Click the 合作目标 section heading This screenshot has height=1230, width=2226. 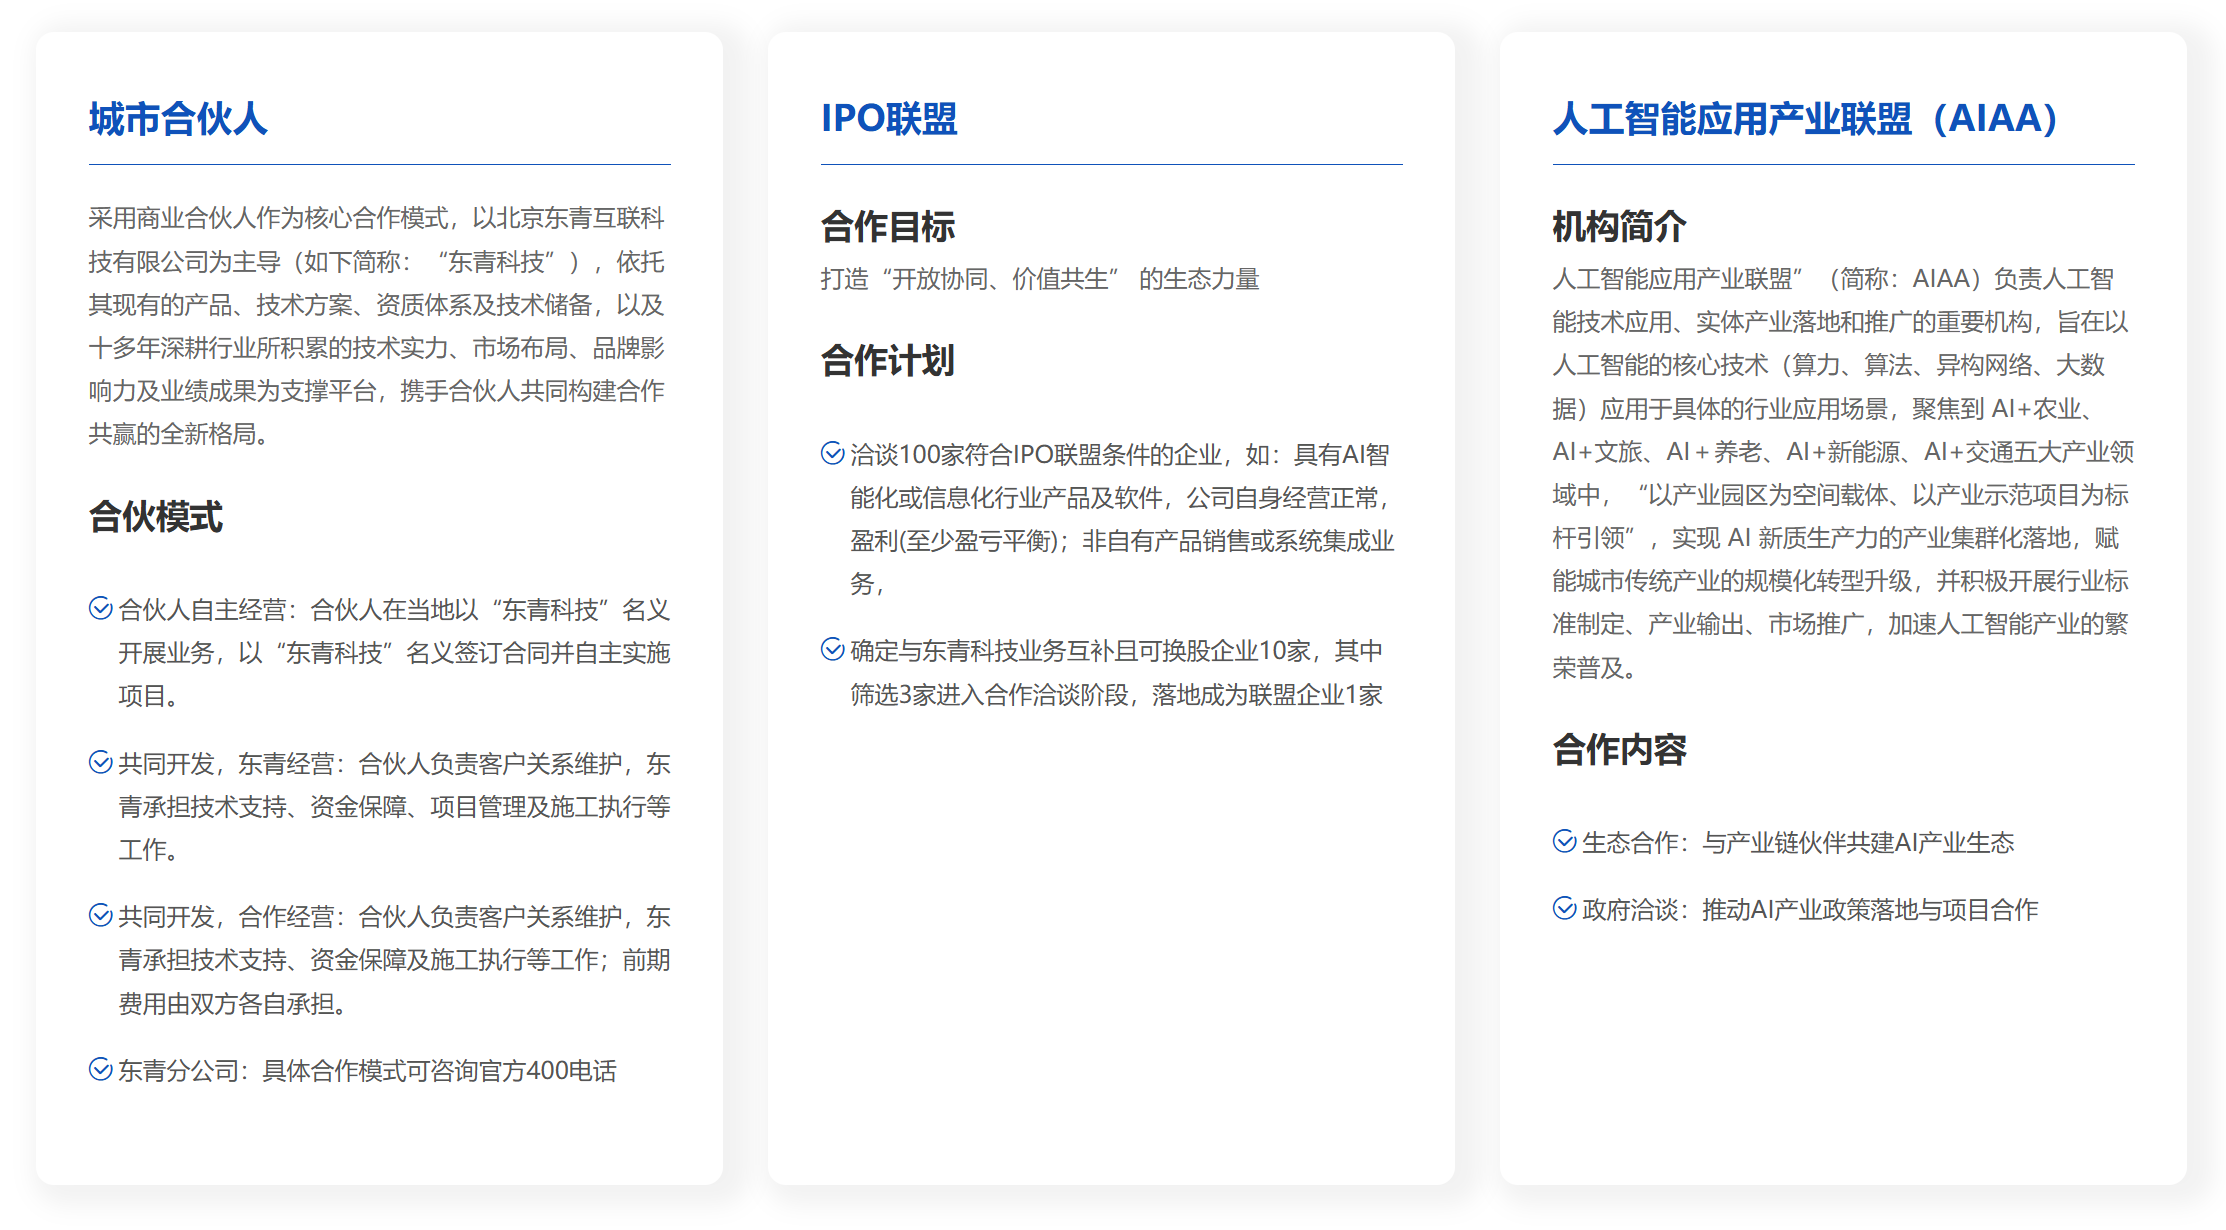tap(888, 227)
